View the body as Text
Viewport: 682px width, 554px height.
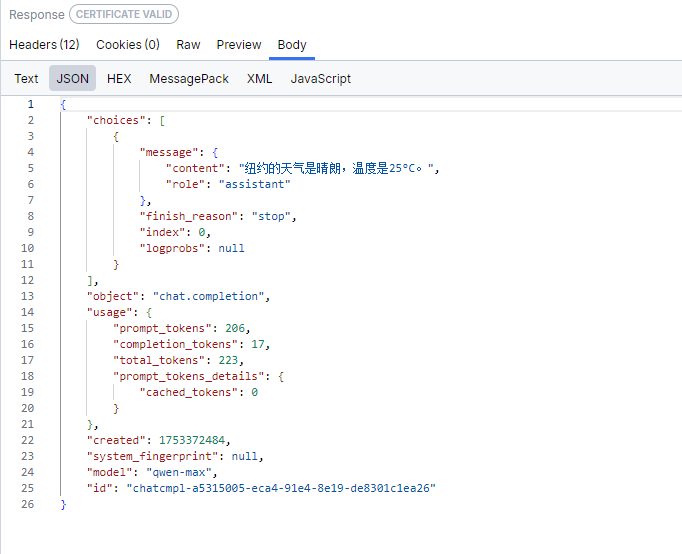coord(26,79)
